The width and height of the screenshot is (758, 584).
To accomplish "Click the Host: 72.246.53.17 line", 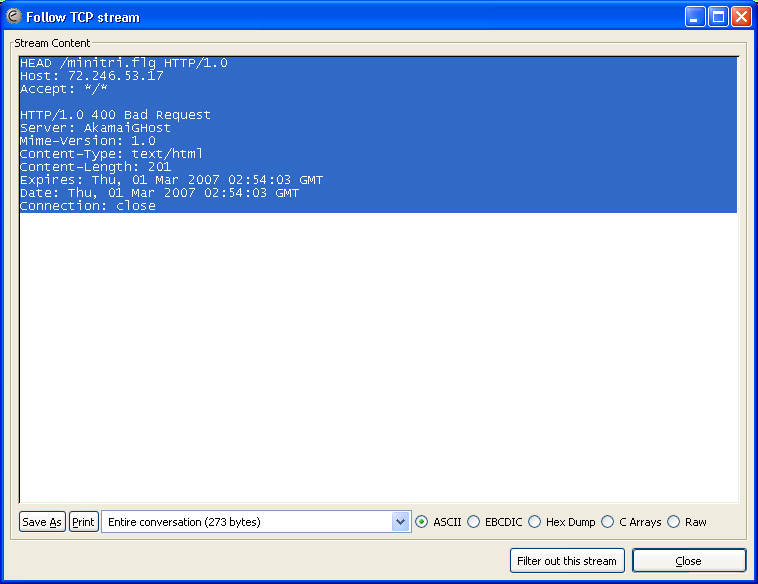I will click(x=92, y=76).
